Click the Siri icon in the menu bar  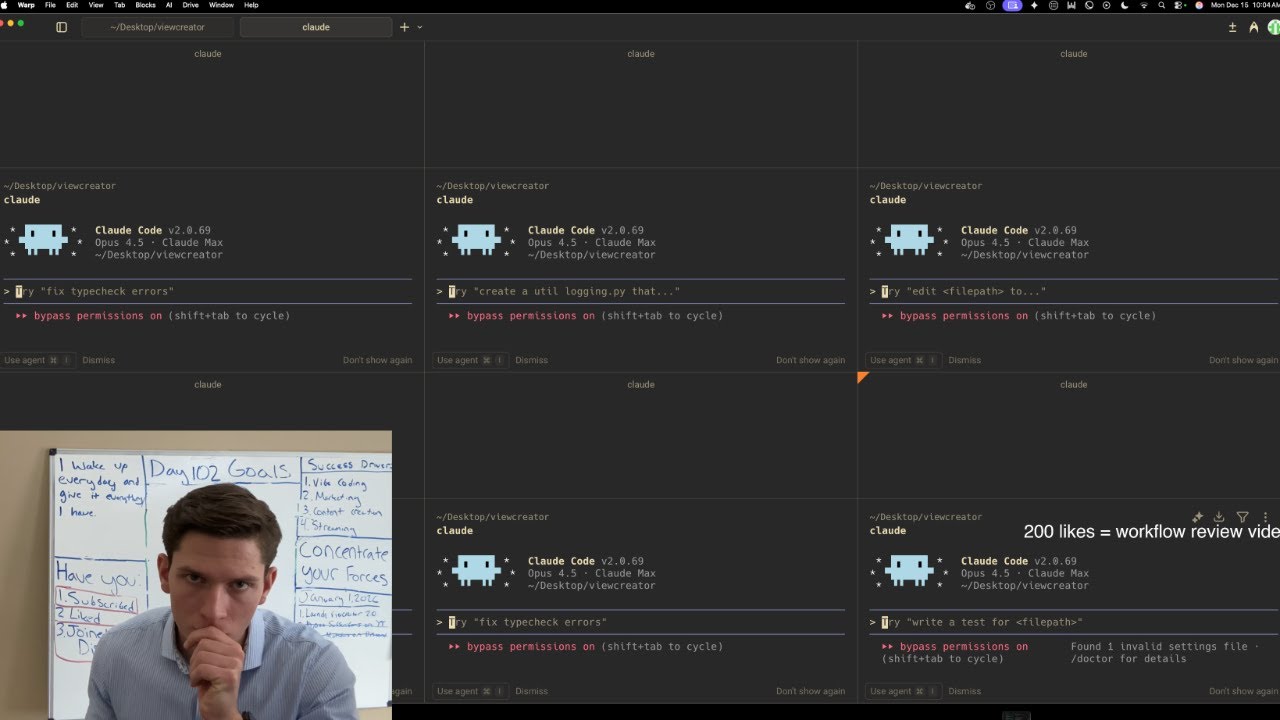1199,5
